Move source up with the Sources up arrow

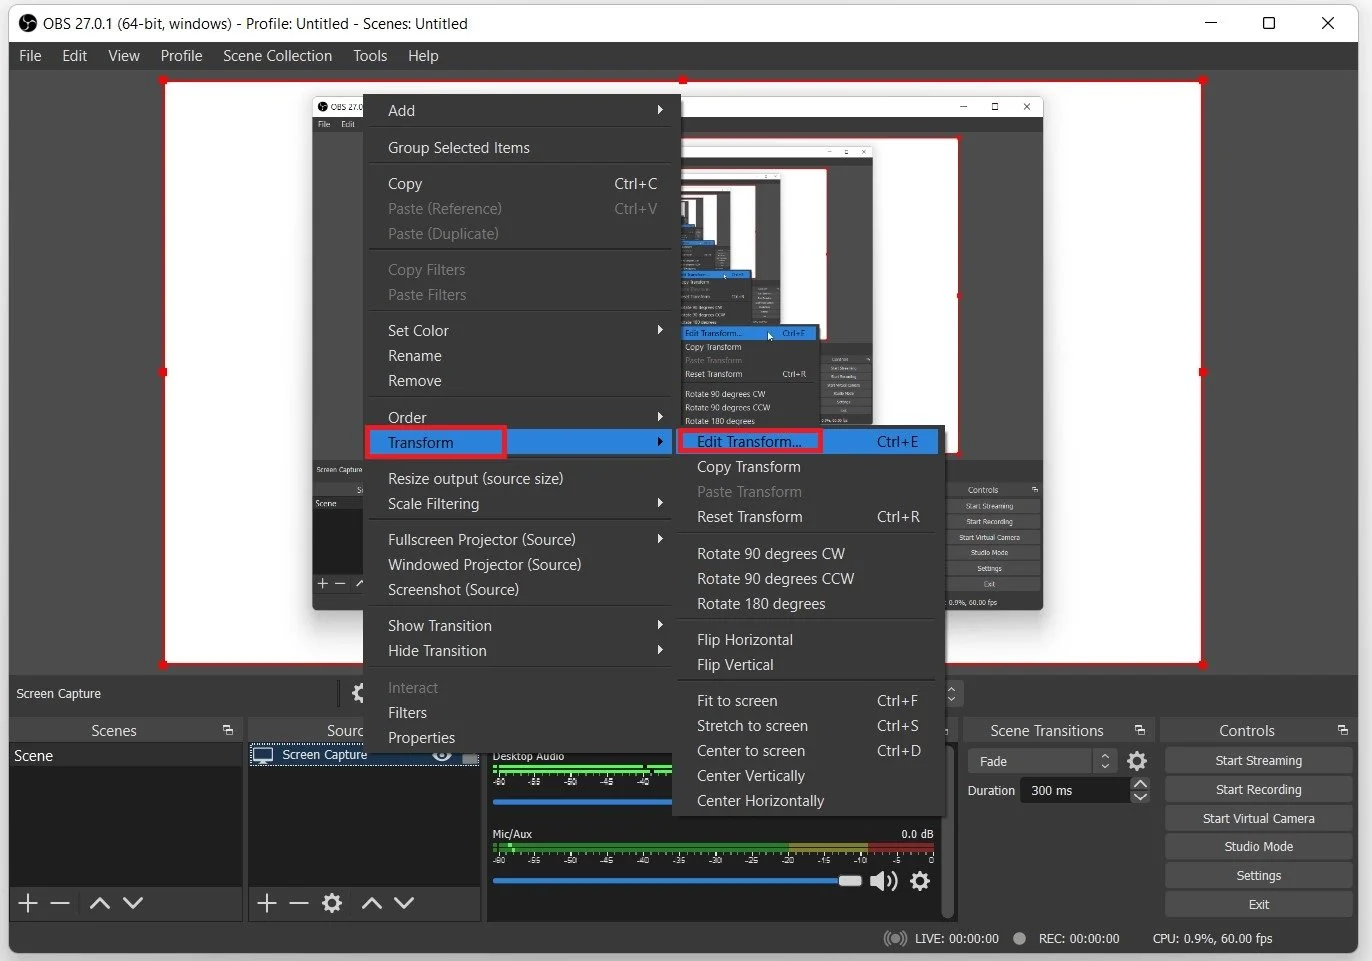[x=371, y=903]
